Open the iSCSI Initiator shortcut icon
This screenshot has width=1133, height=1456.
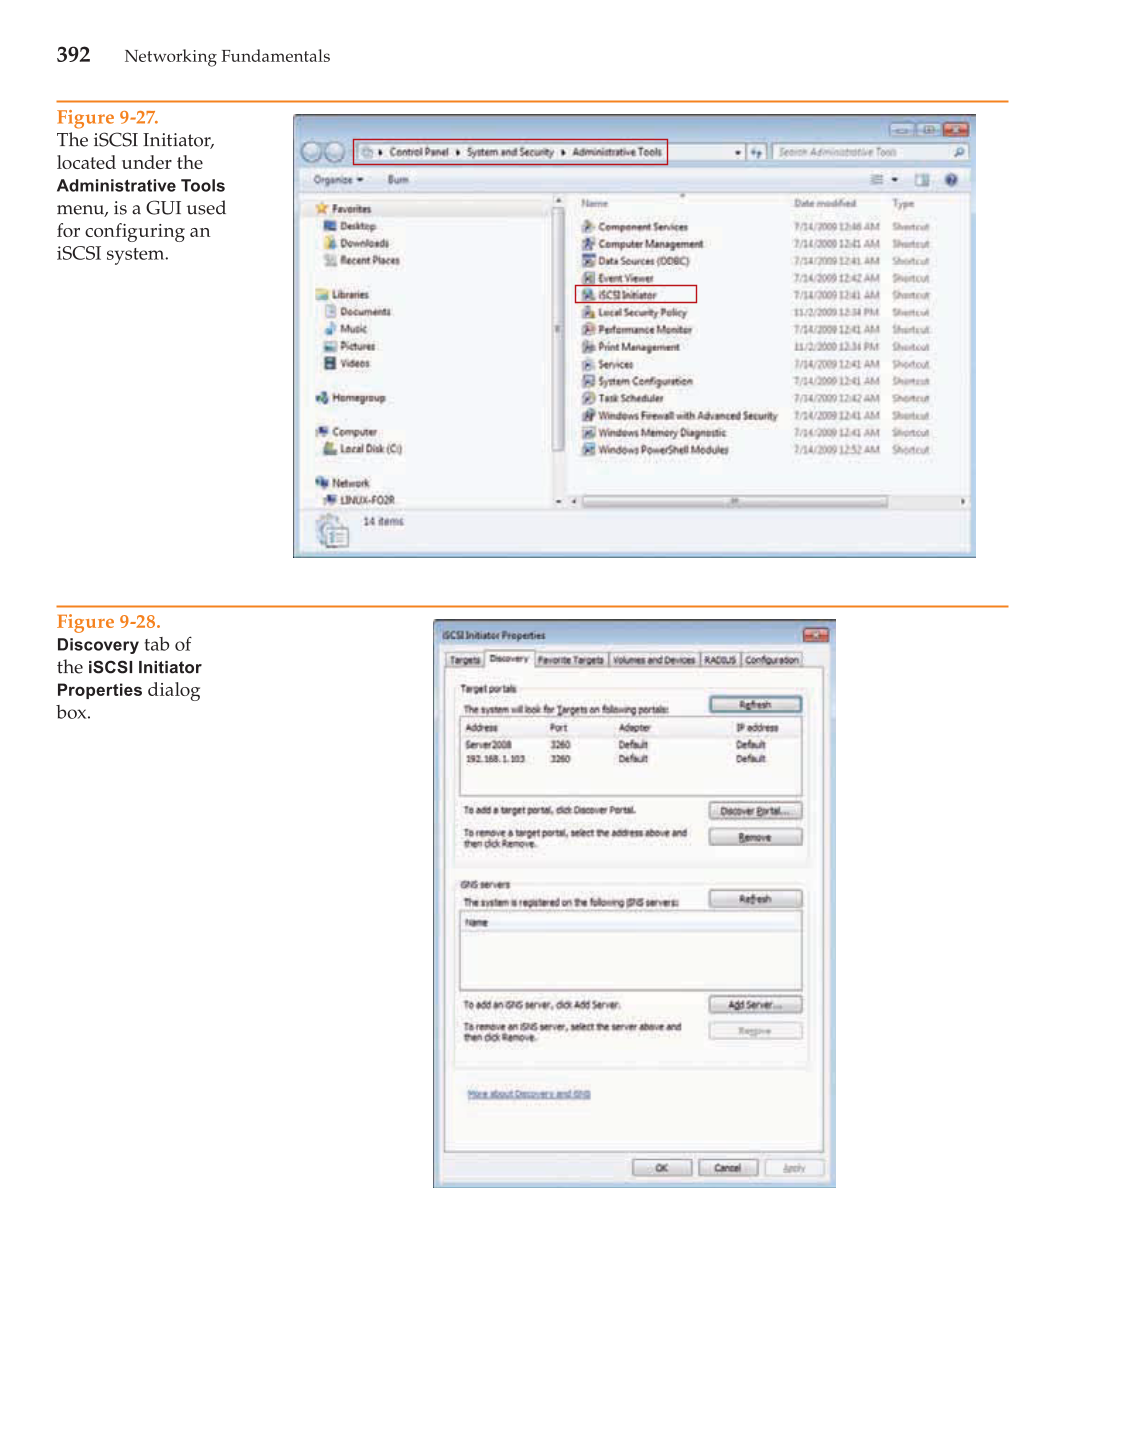pos(589,295)
